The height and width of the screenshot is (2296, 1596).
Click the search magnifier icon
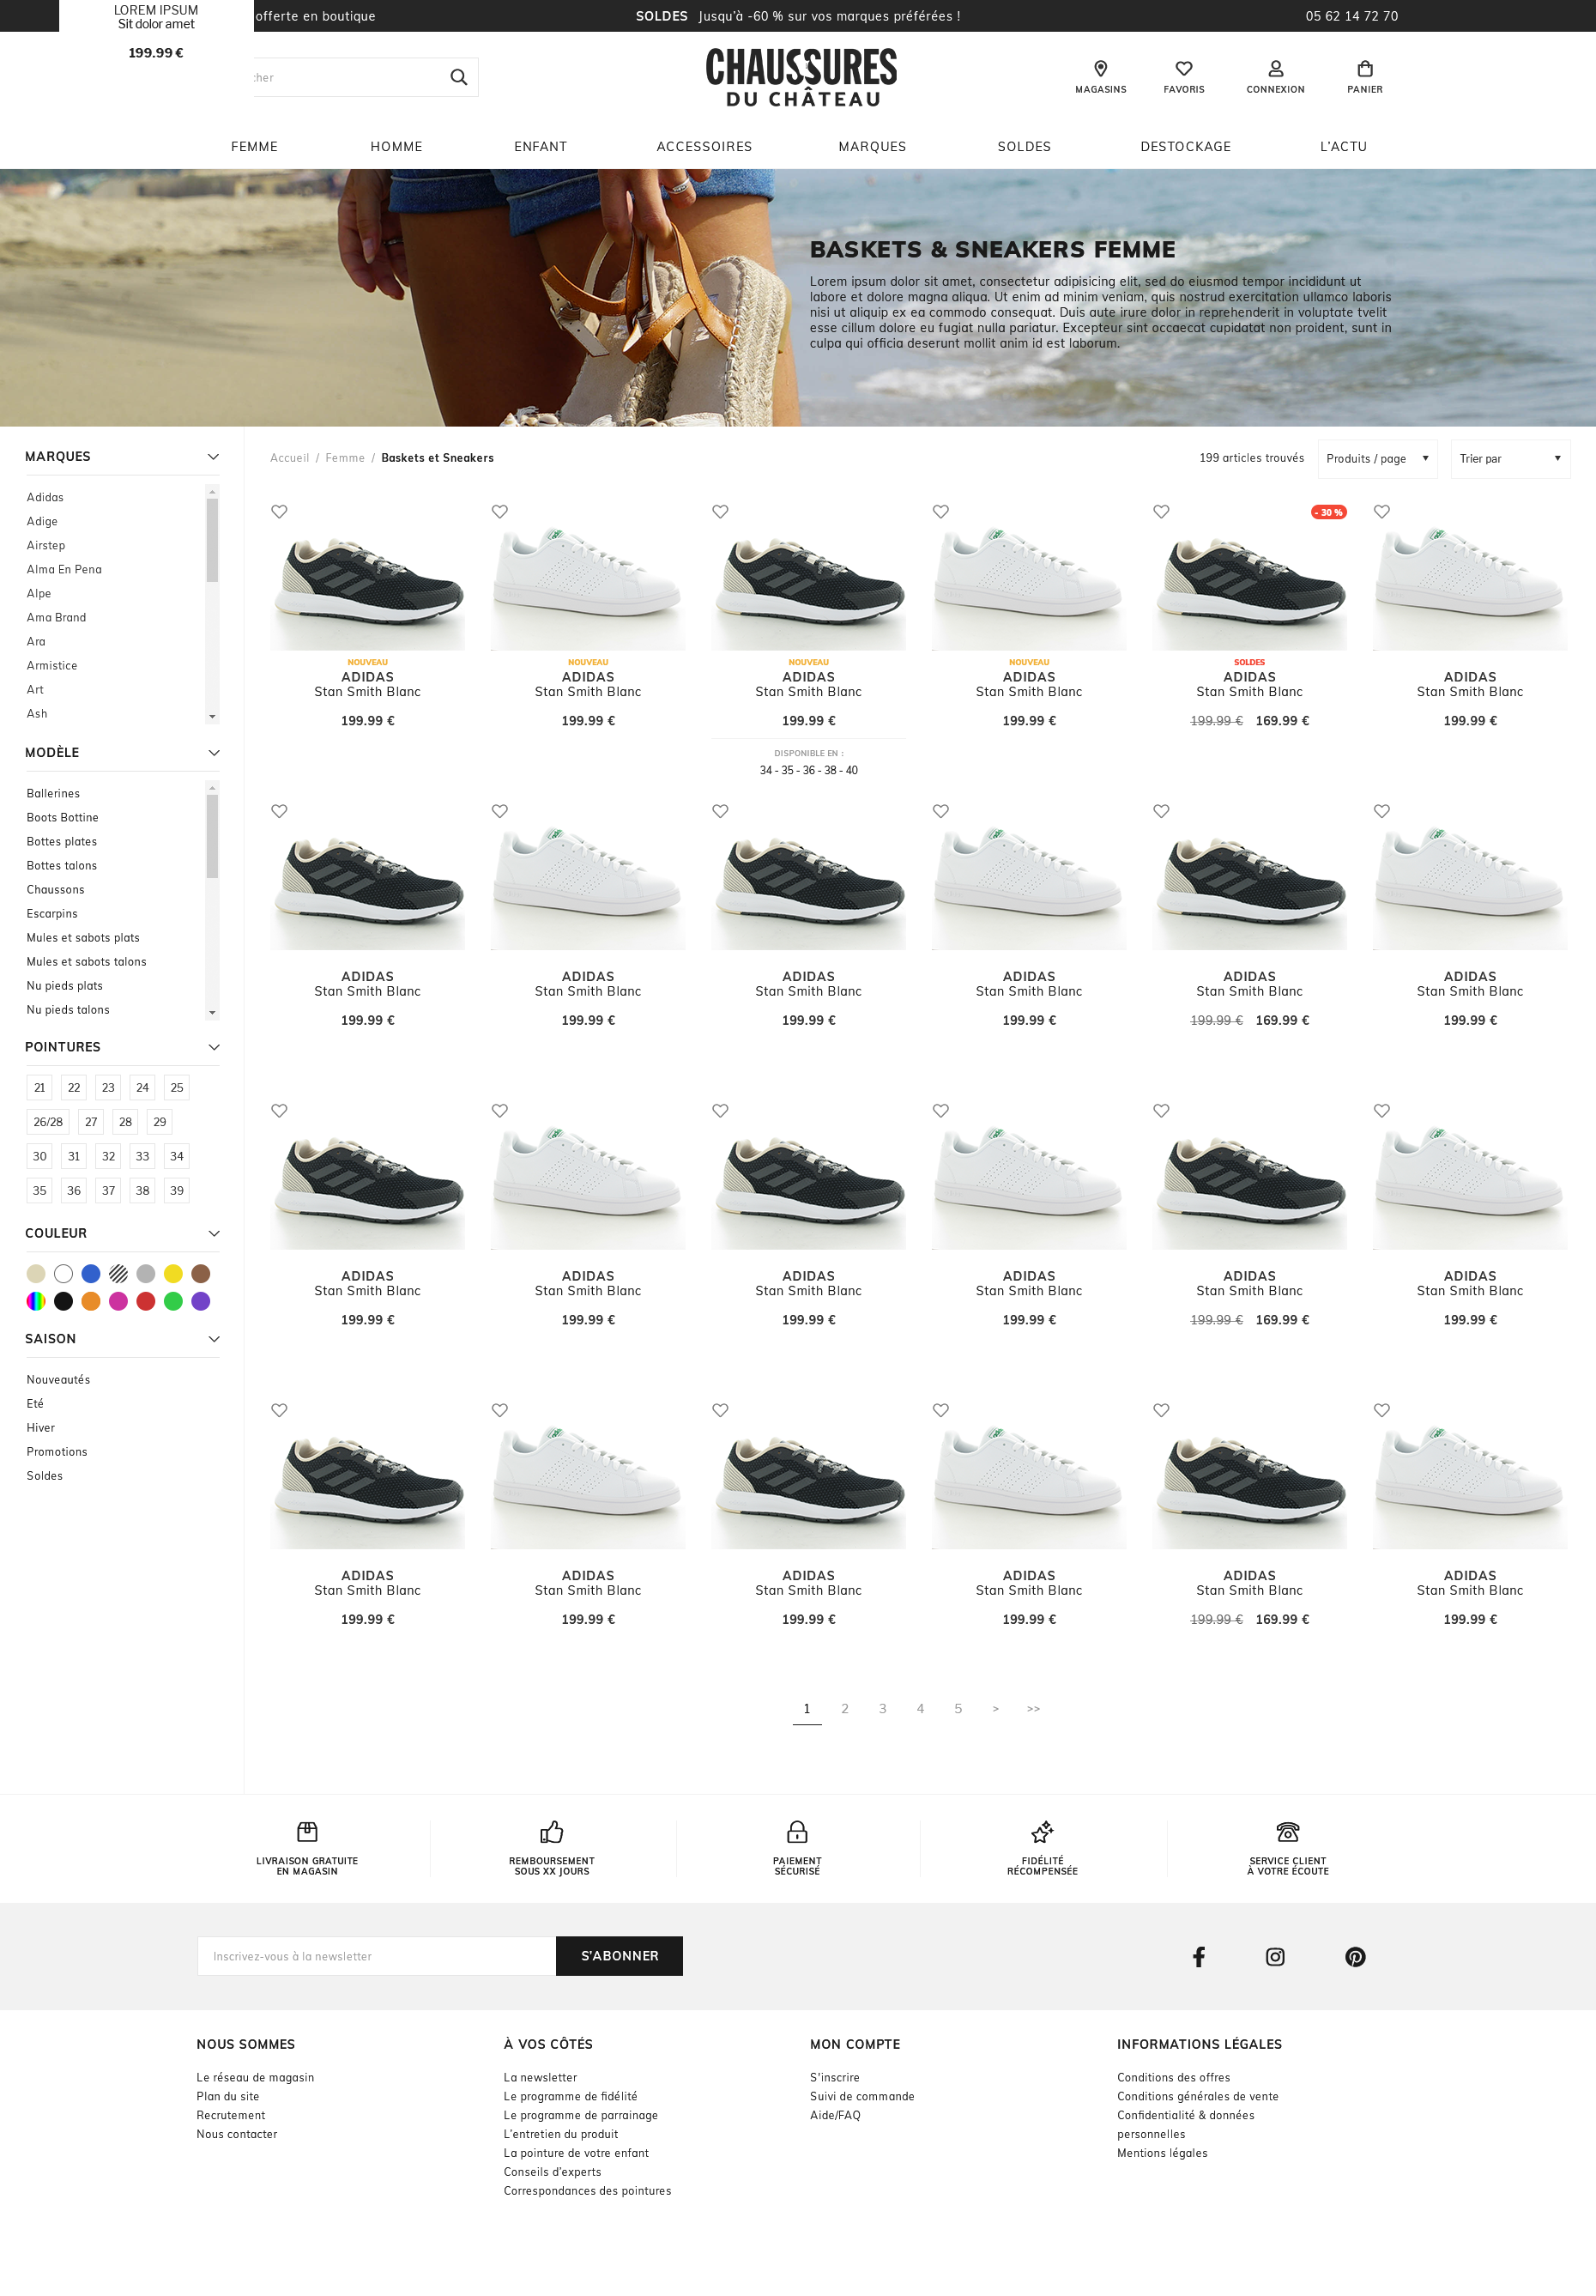tap(458, 76)
